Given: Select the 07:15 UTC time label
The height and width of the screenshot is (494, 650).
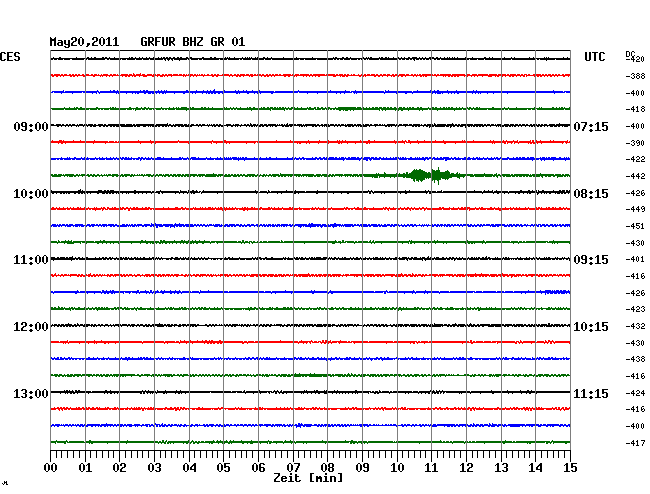Looking at the screenshot, I should coord(591,126).
